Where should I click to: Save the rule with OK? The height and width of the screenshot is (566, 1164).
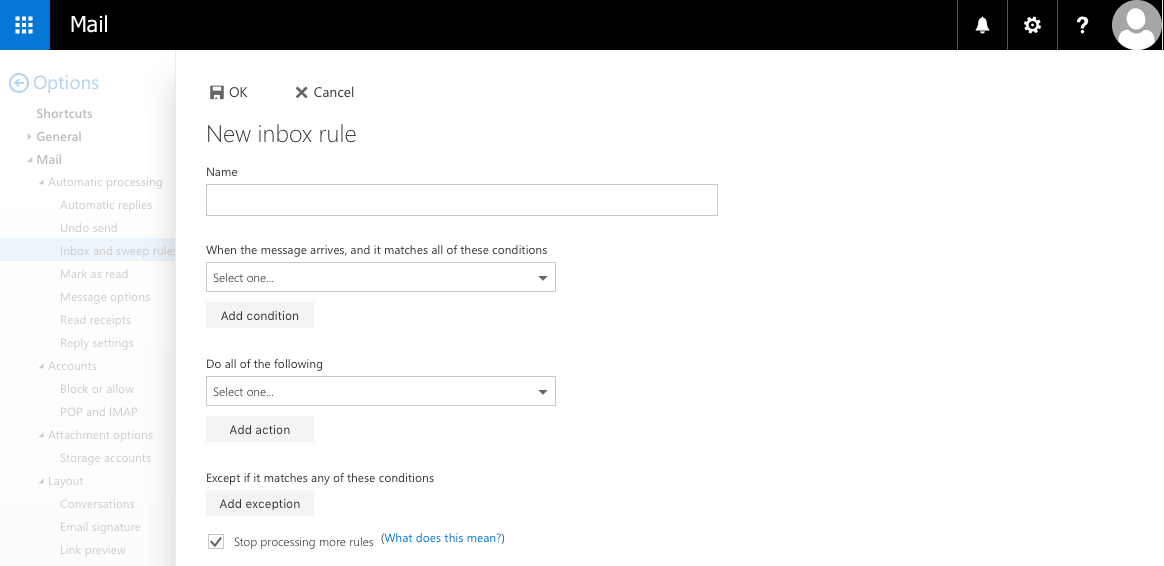(228, 92)
